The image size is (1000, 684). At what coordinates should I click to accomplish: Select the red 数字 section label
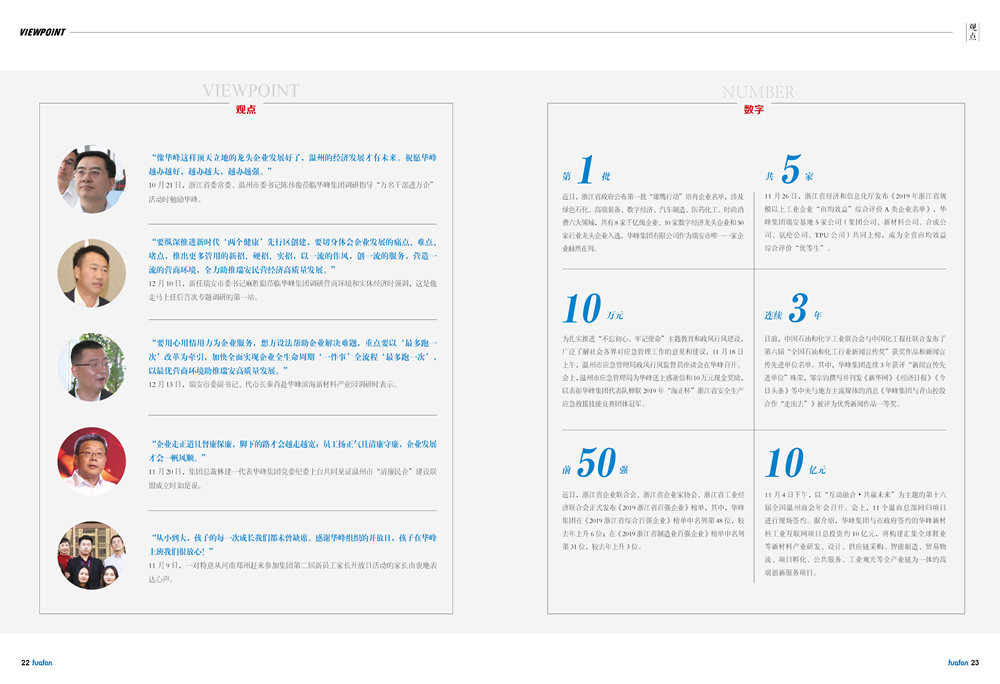(753, 109)
